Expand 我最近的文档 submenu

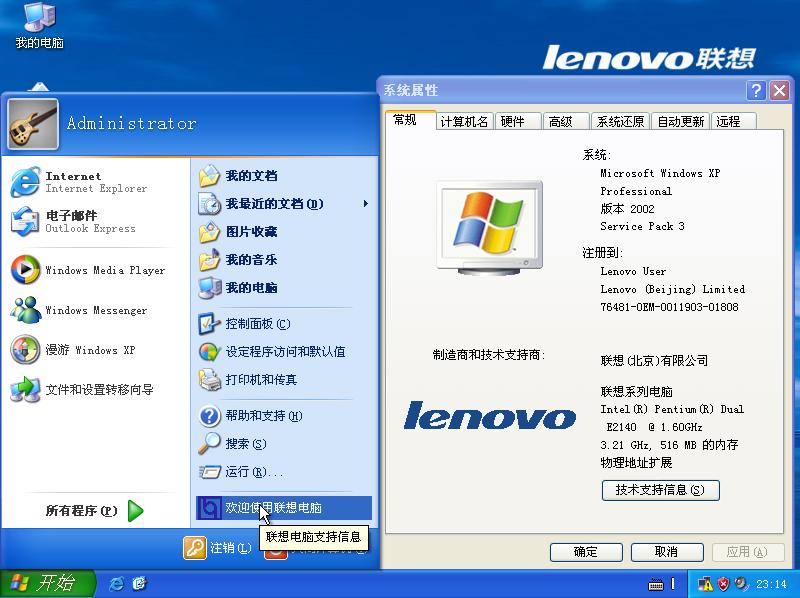(x=253, y=203)
